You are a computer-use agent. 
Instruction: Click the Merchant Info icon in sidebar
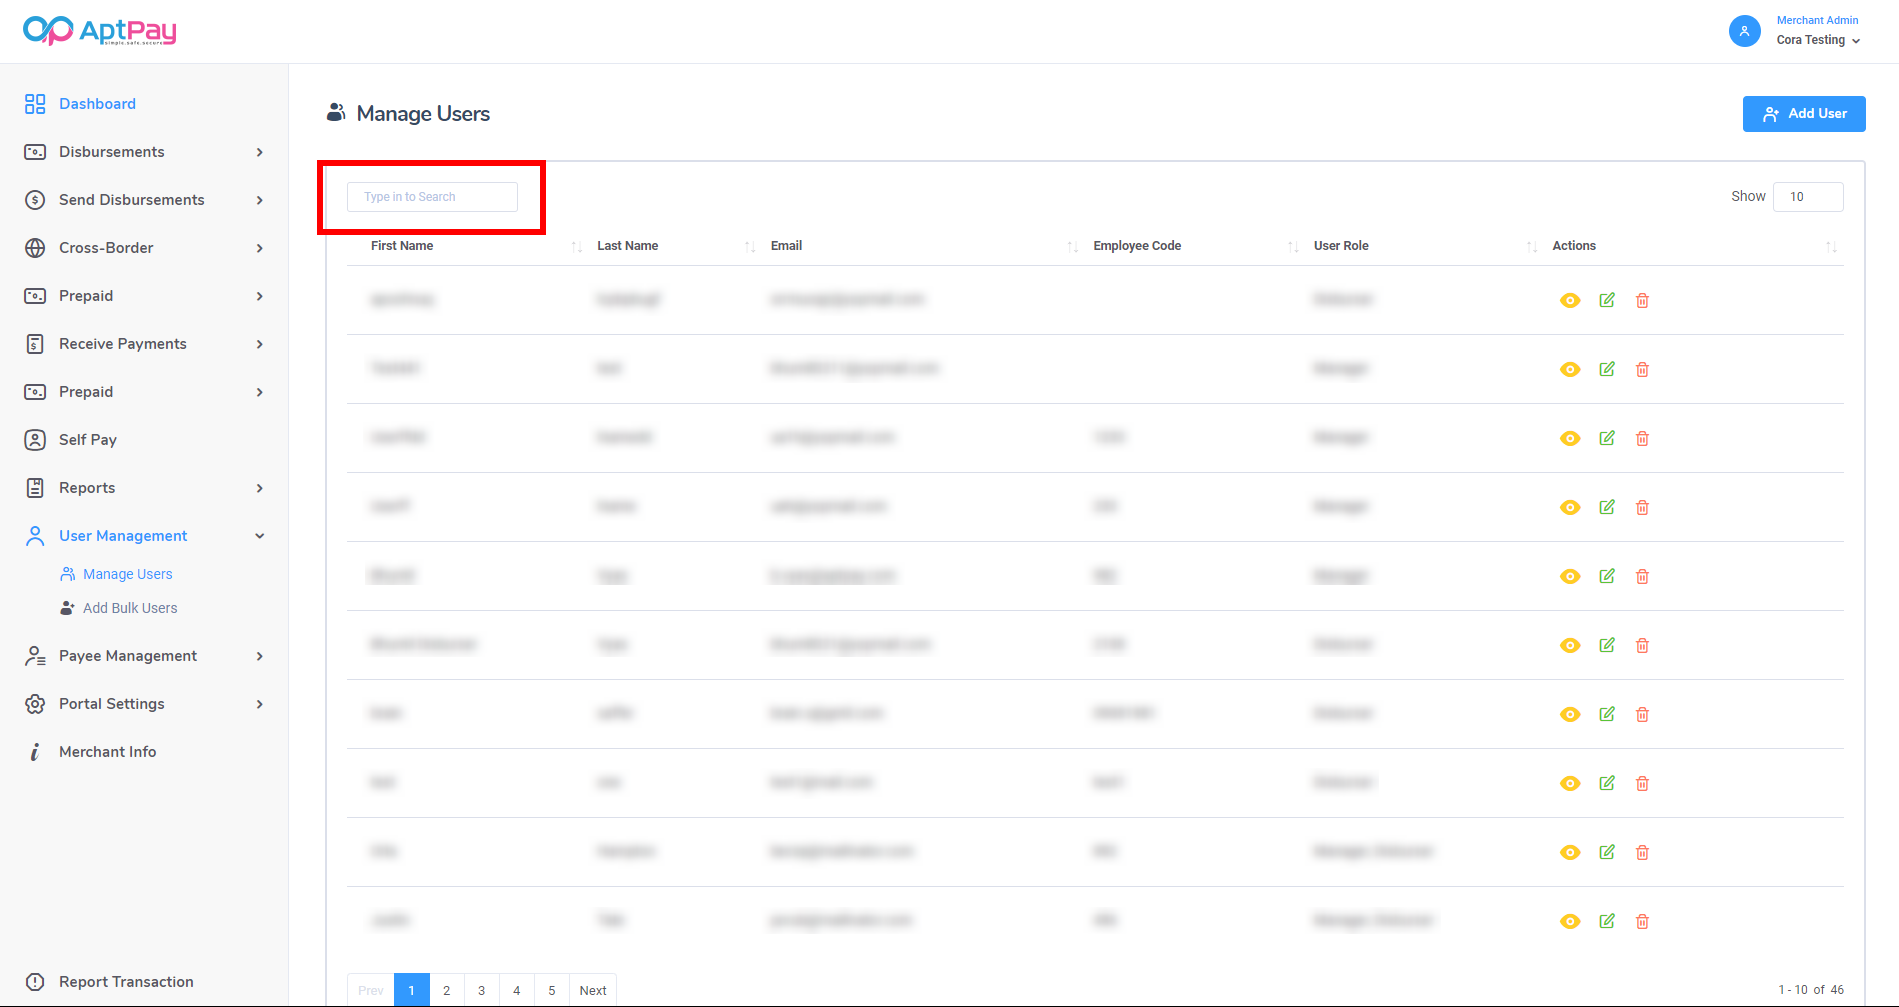click(x=35, y=752)
